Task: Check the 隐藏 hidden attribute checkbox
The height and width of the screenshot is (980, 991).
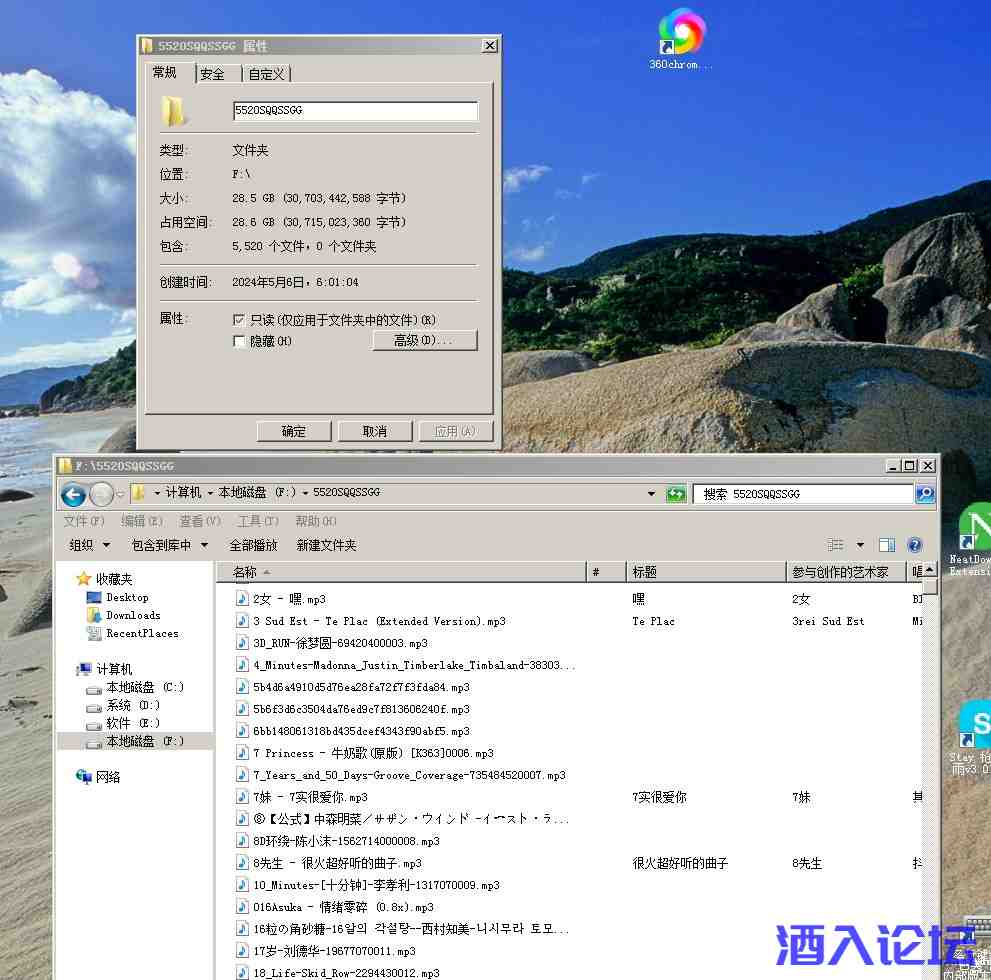Action: click(239, 341)
